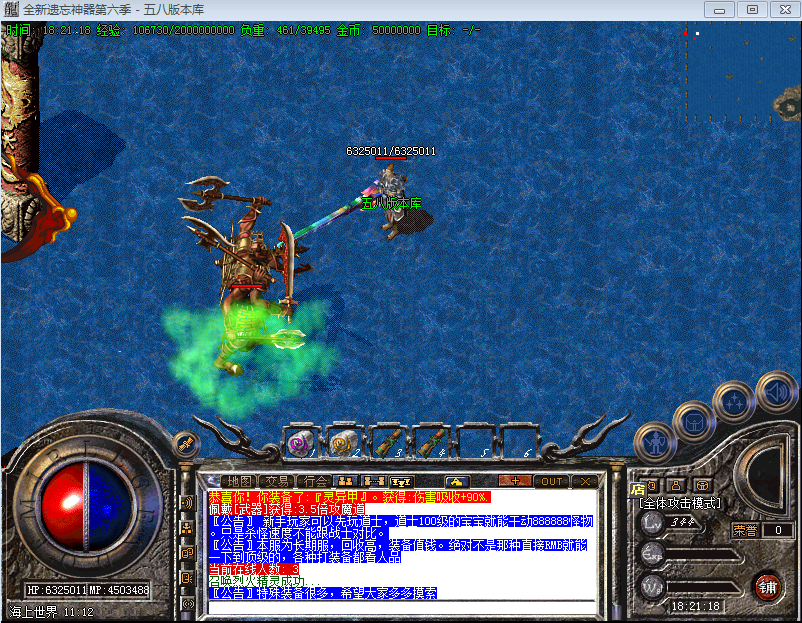This screenshot has height=623, width=802.
Task: Click the minimap in the top-right corner
Action: (x=743, y=72)
